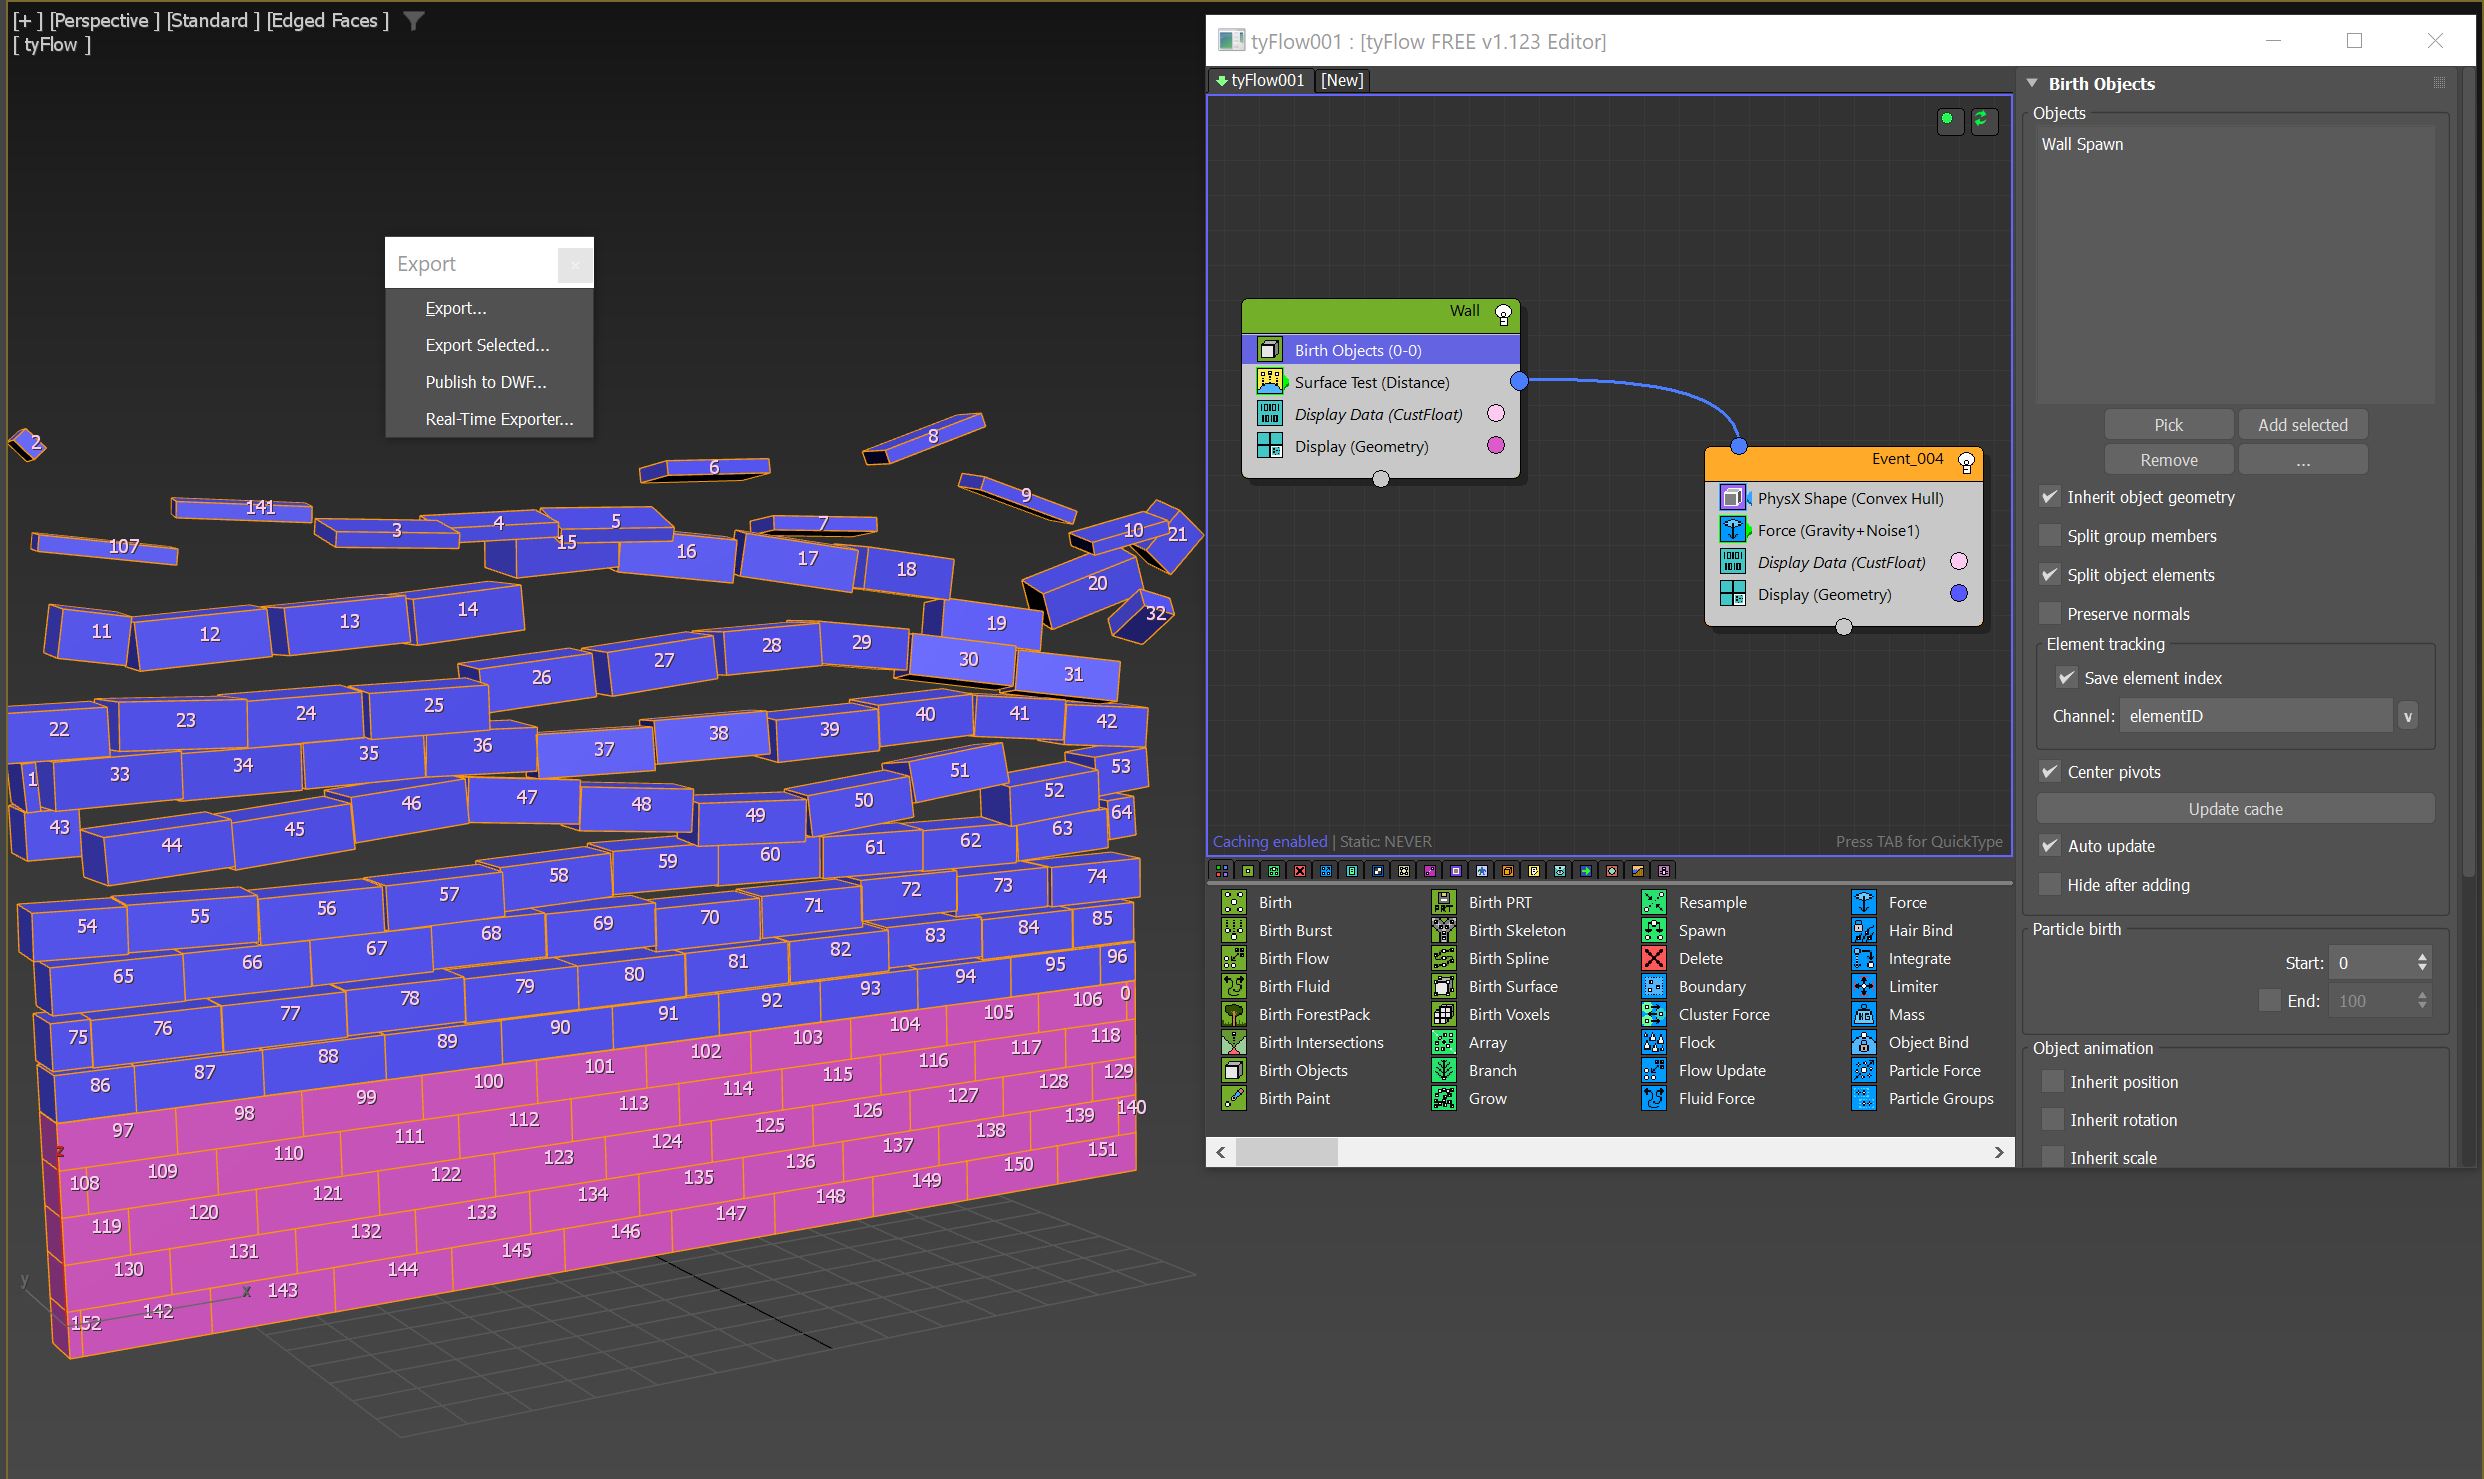The height and width of the screenshot is (1479, 2484).
Task: Open the Edged Faces display menu
Action: tap(327, 21)
